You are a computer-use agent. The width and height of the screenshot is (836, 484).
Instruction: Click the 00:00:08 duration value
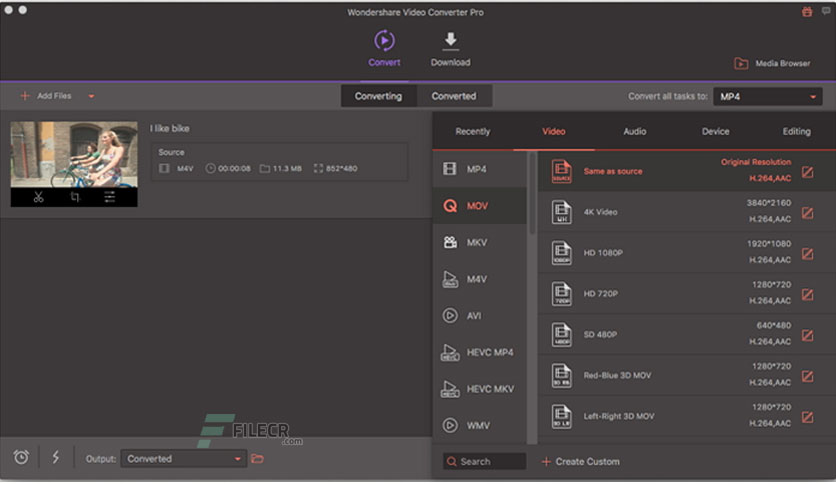click(x=234, y=168)
